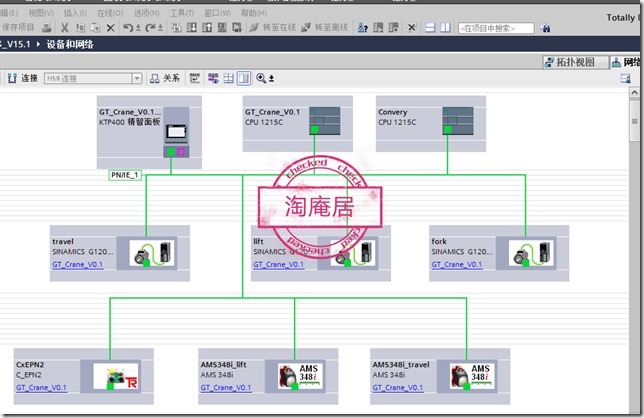Open the 工具(T) menu
644x418 pixels.
tap(182, 13)
